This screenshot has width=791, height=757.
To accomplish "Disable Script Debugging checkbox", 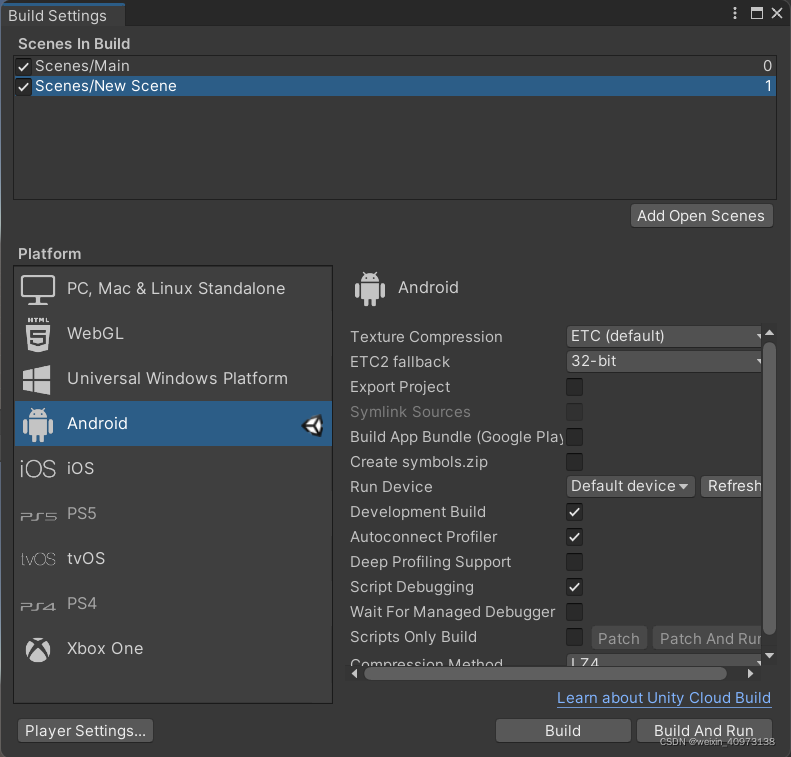I will (574, 587).
